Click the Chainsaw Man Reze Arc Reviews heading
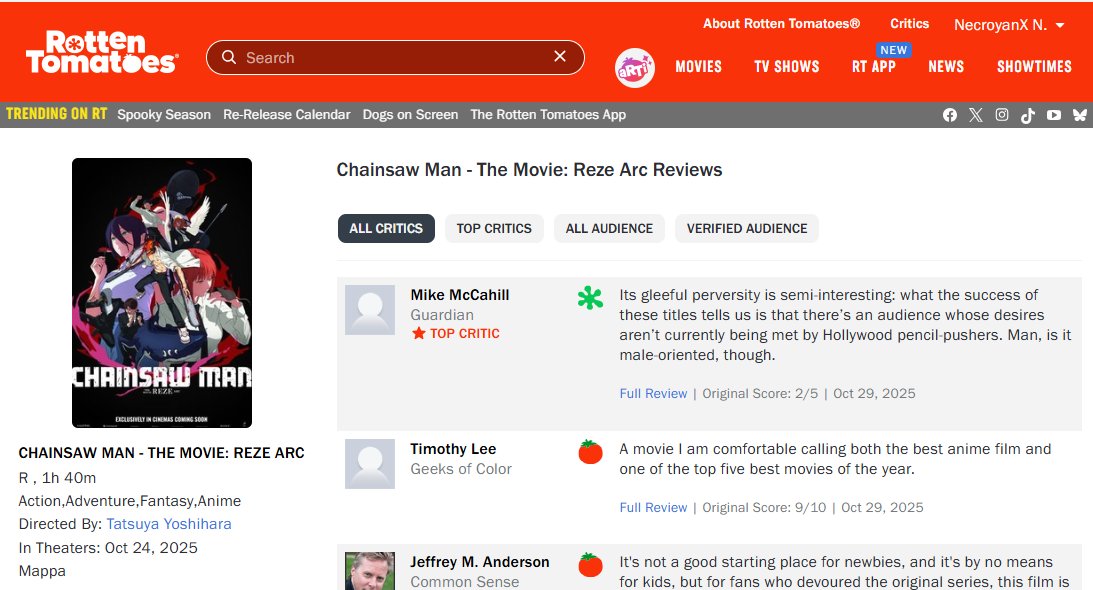Image resolution: width=1093 pixels, height=590 pixels. tap(529, 170)
